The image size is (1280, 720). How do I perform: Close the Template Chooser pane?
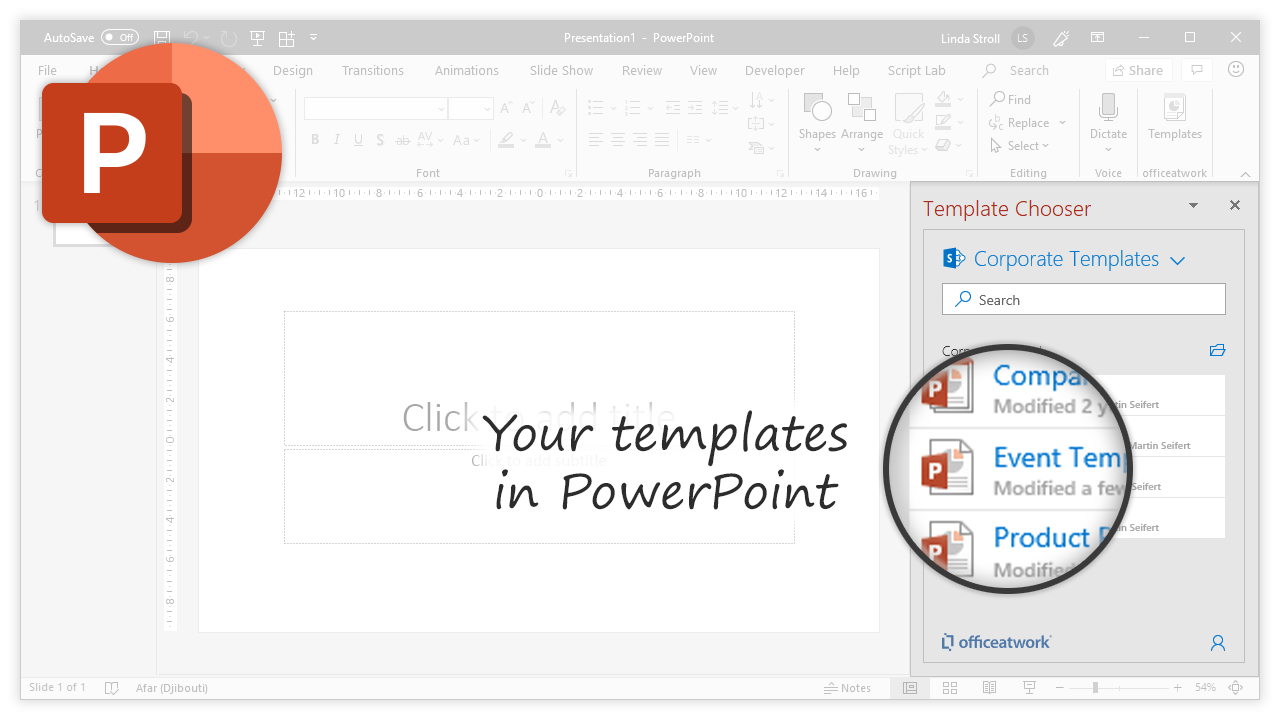(x=1235, y=205)
